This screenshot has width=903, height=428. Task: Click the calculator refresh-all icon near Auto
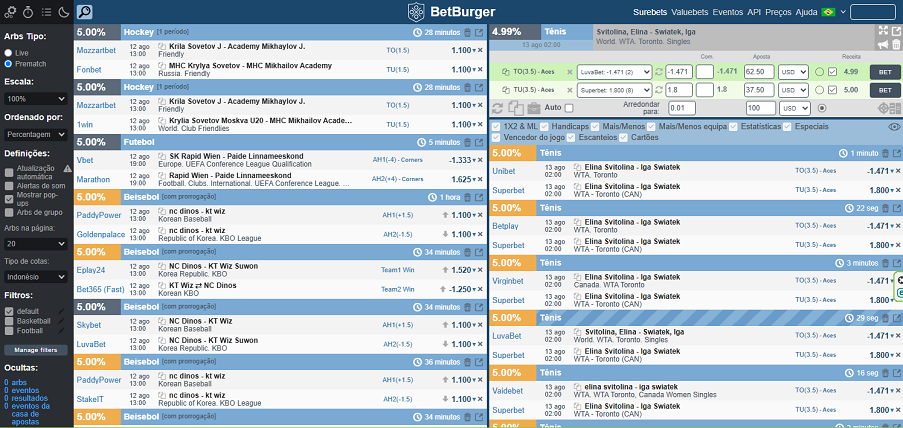click(498, 108)
